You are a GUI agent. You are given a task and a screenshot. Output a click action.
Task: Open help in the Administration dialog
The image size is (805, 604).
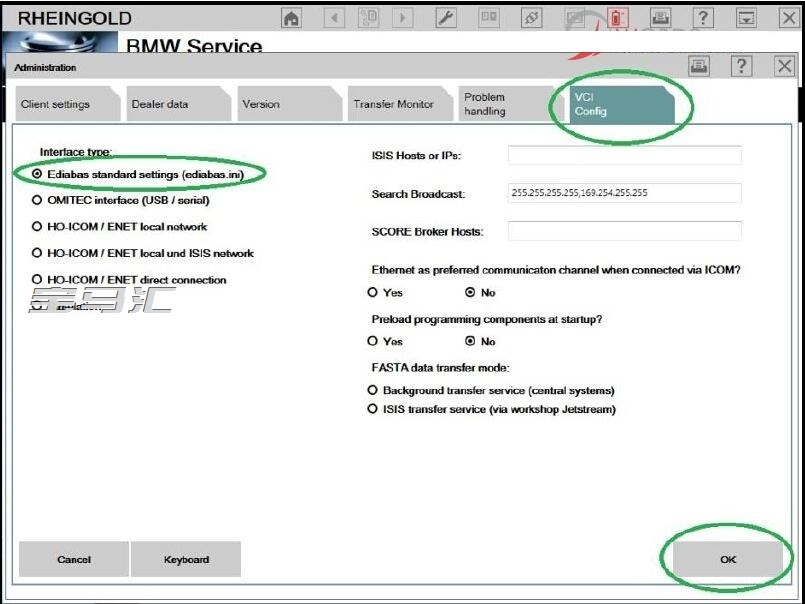741,66
